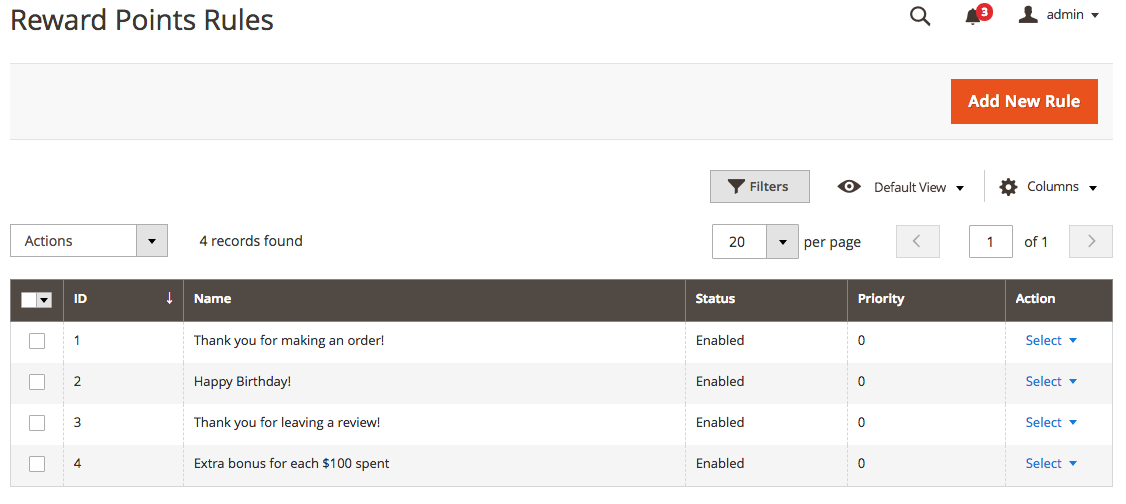Screen dimensions: 1126x504
Task: Open the search magnifier icon
Action: pyautogui.click(x=920, y=16)
